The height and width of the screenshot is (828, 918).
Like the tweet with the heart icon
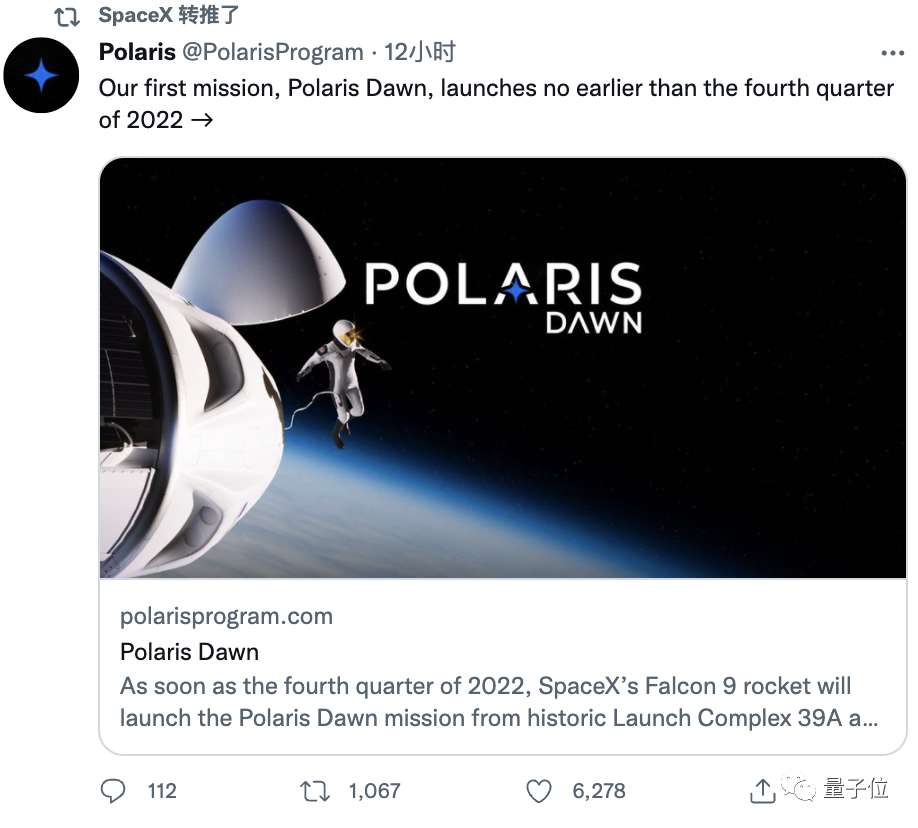click(539, 791)
